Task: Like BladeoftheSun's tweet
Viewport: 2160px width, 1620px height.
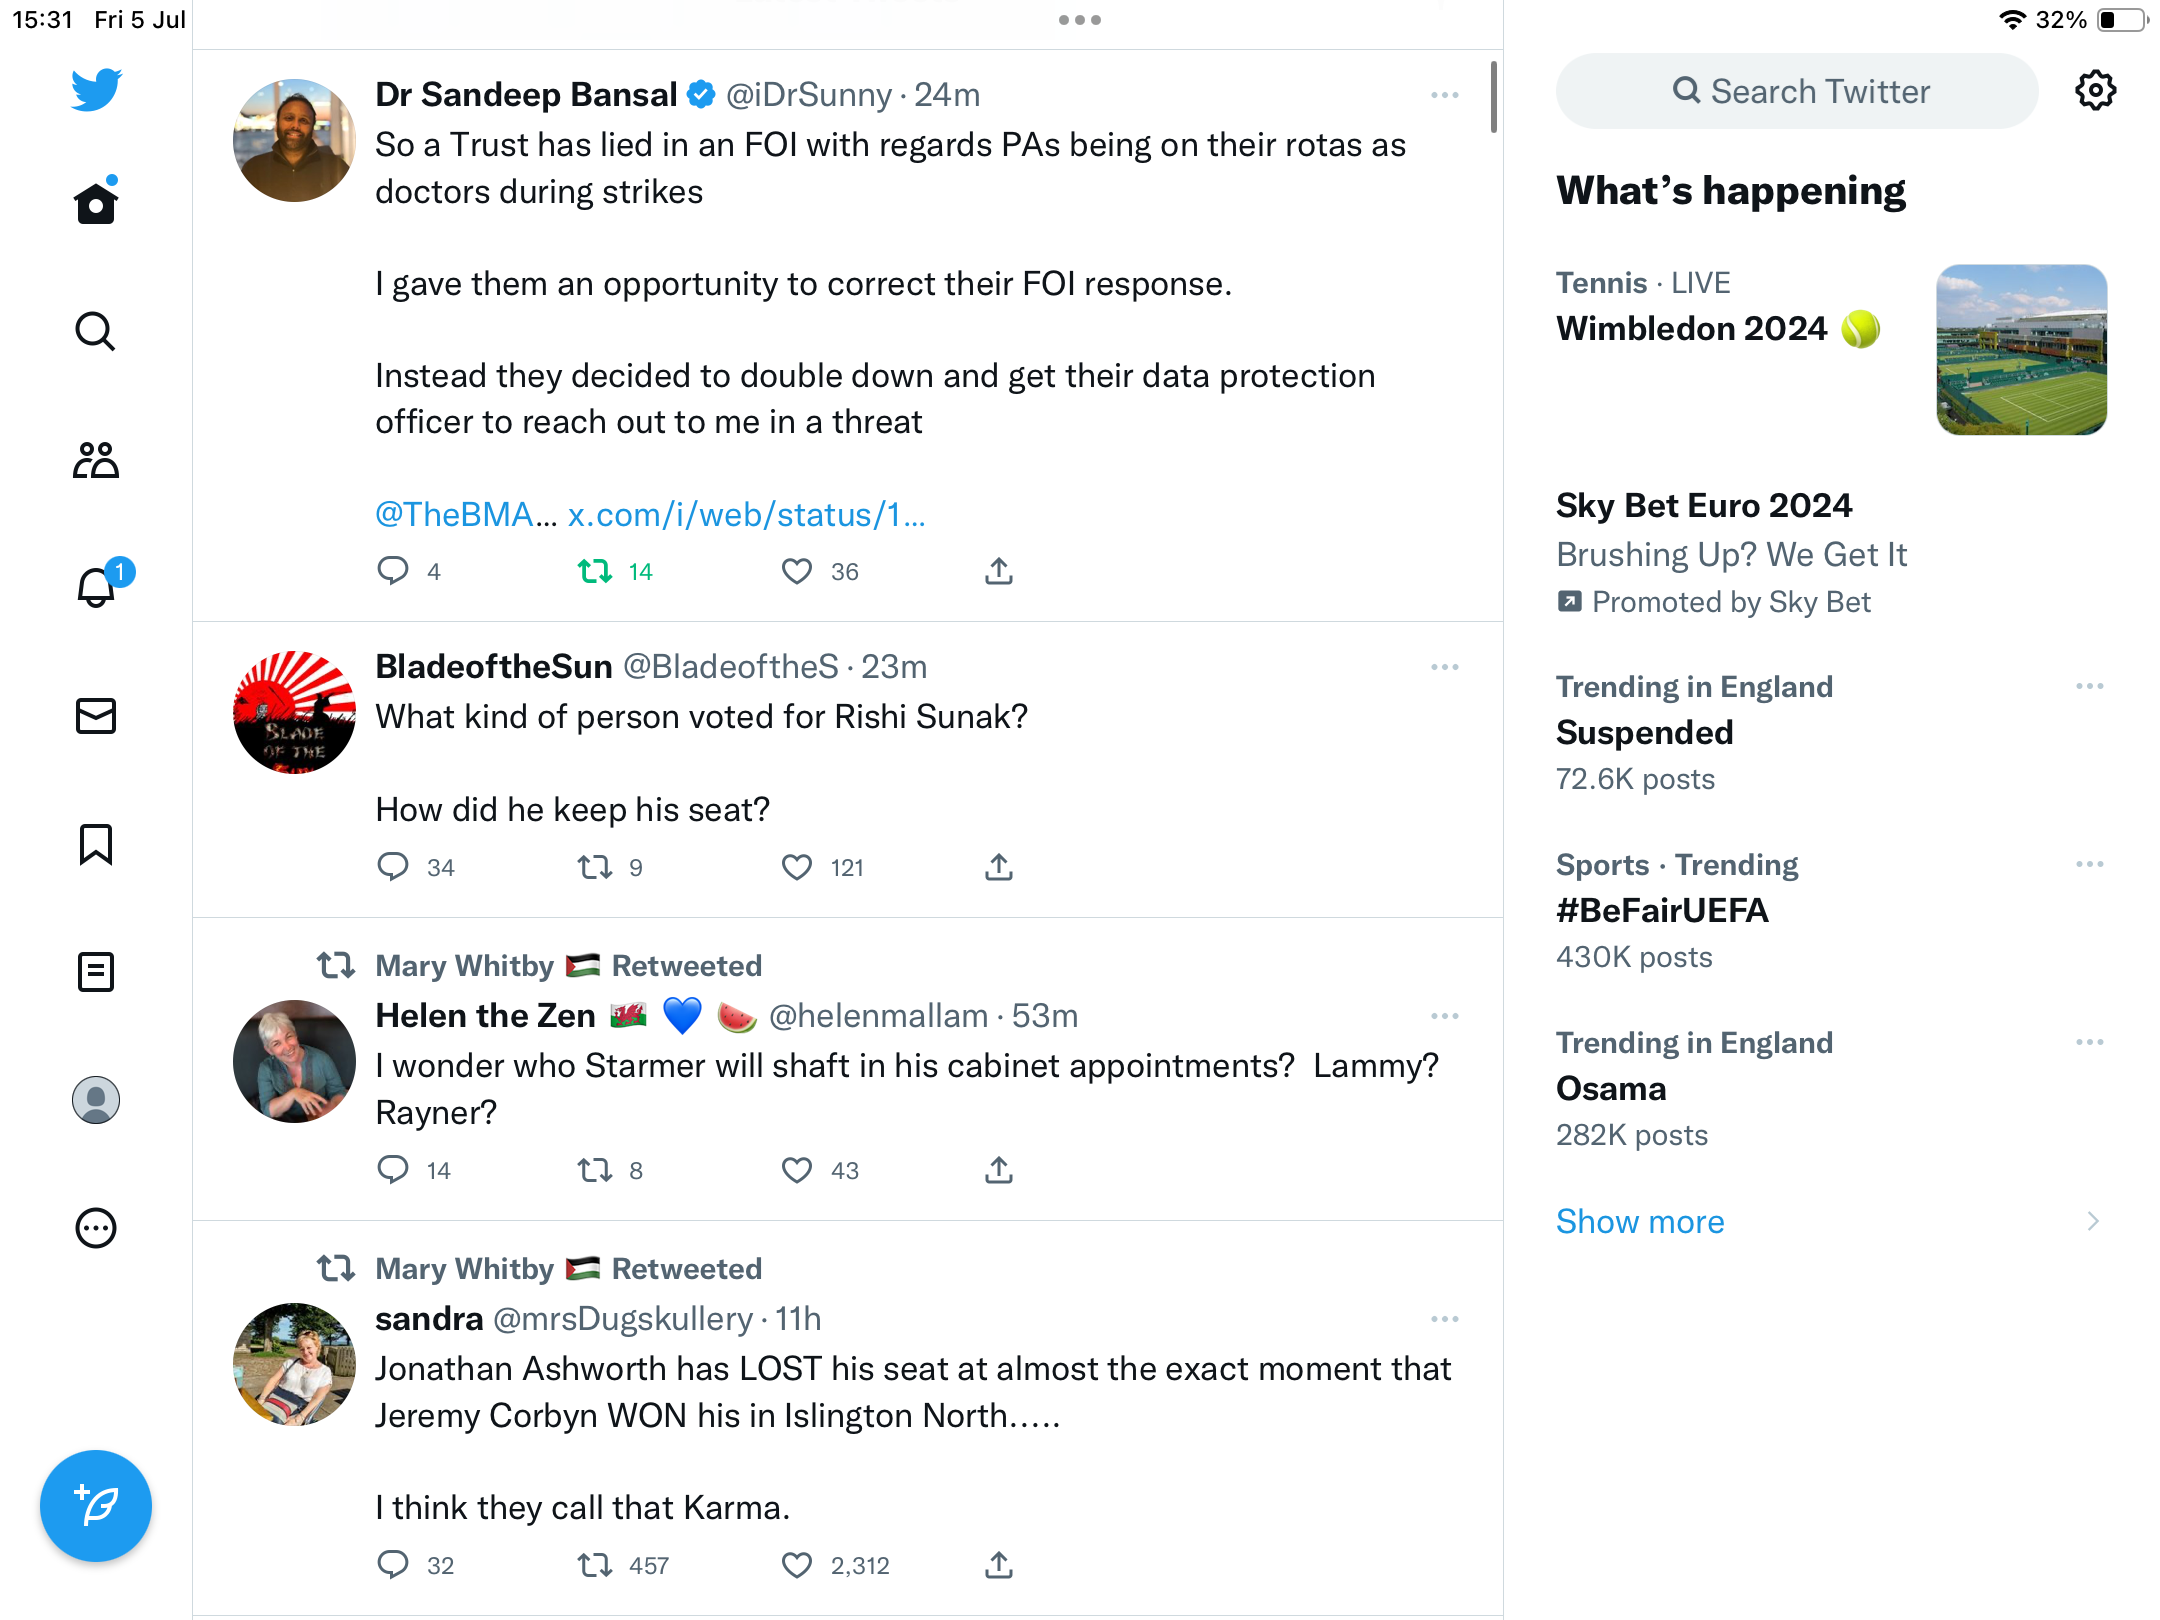Action: pos(797,867)
